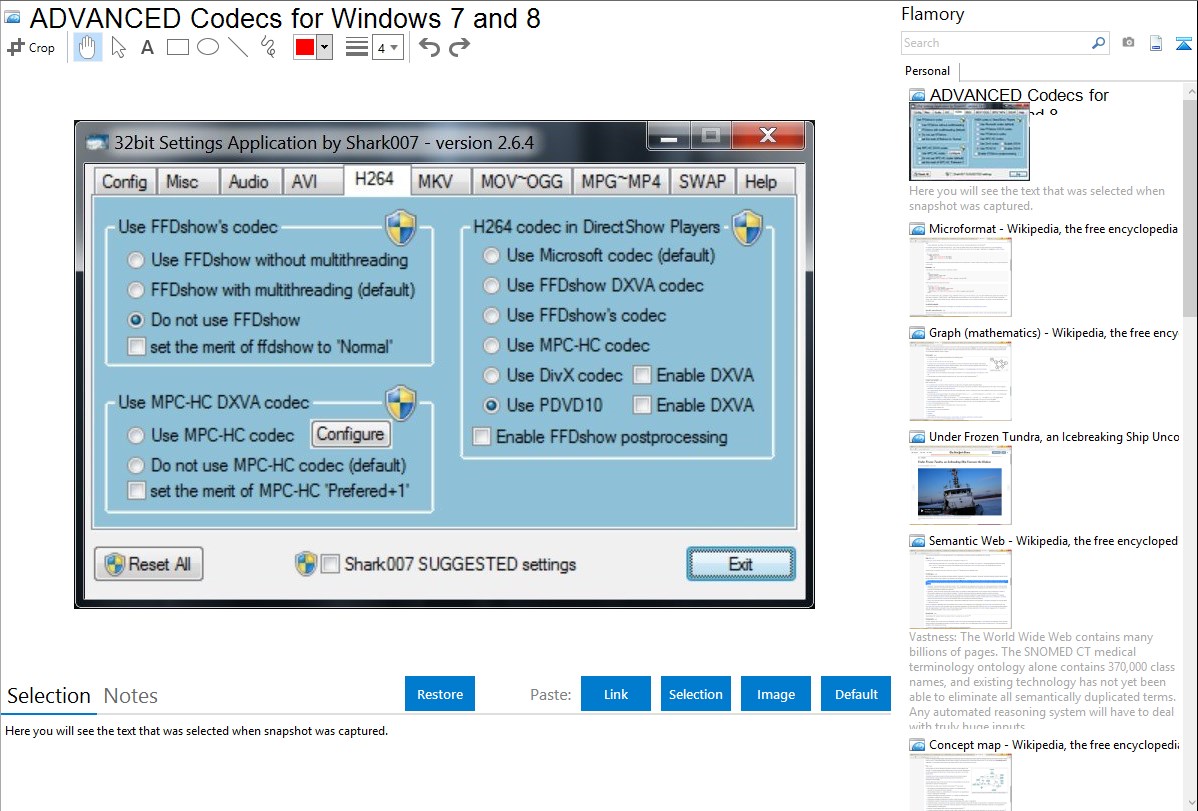Paste as Image button

775,694
